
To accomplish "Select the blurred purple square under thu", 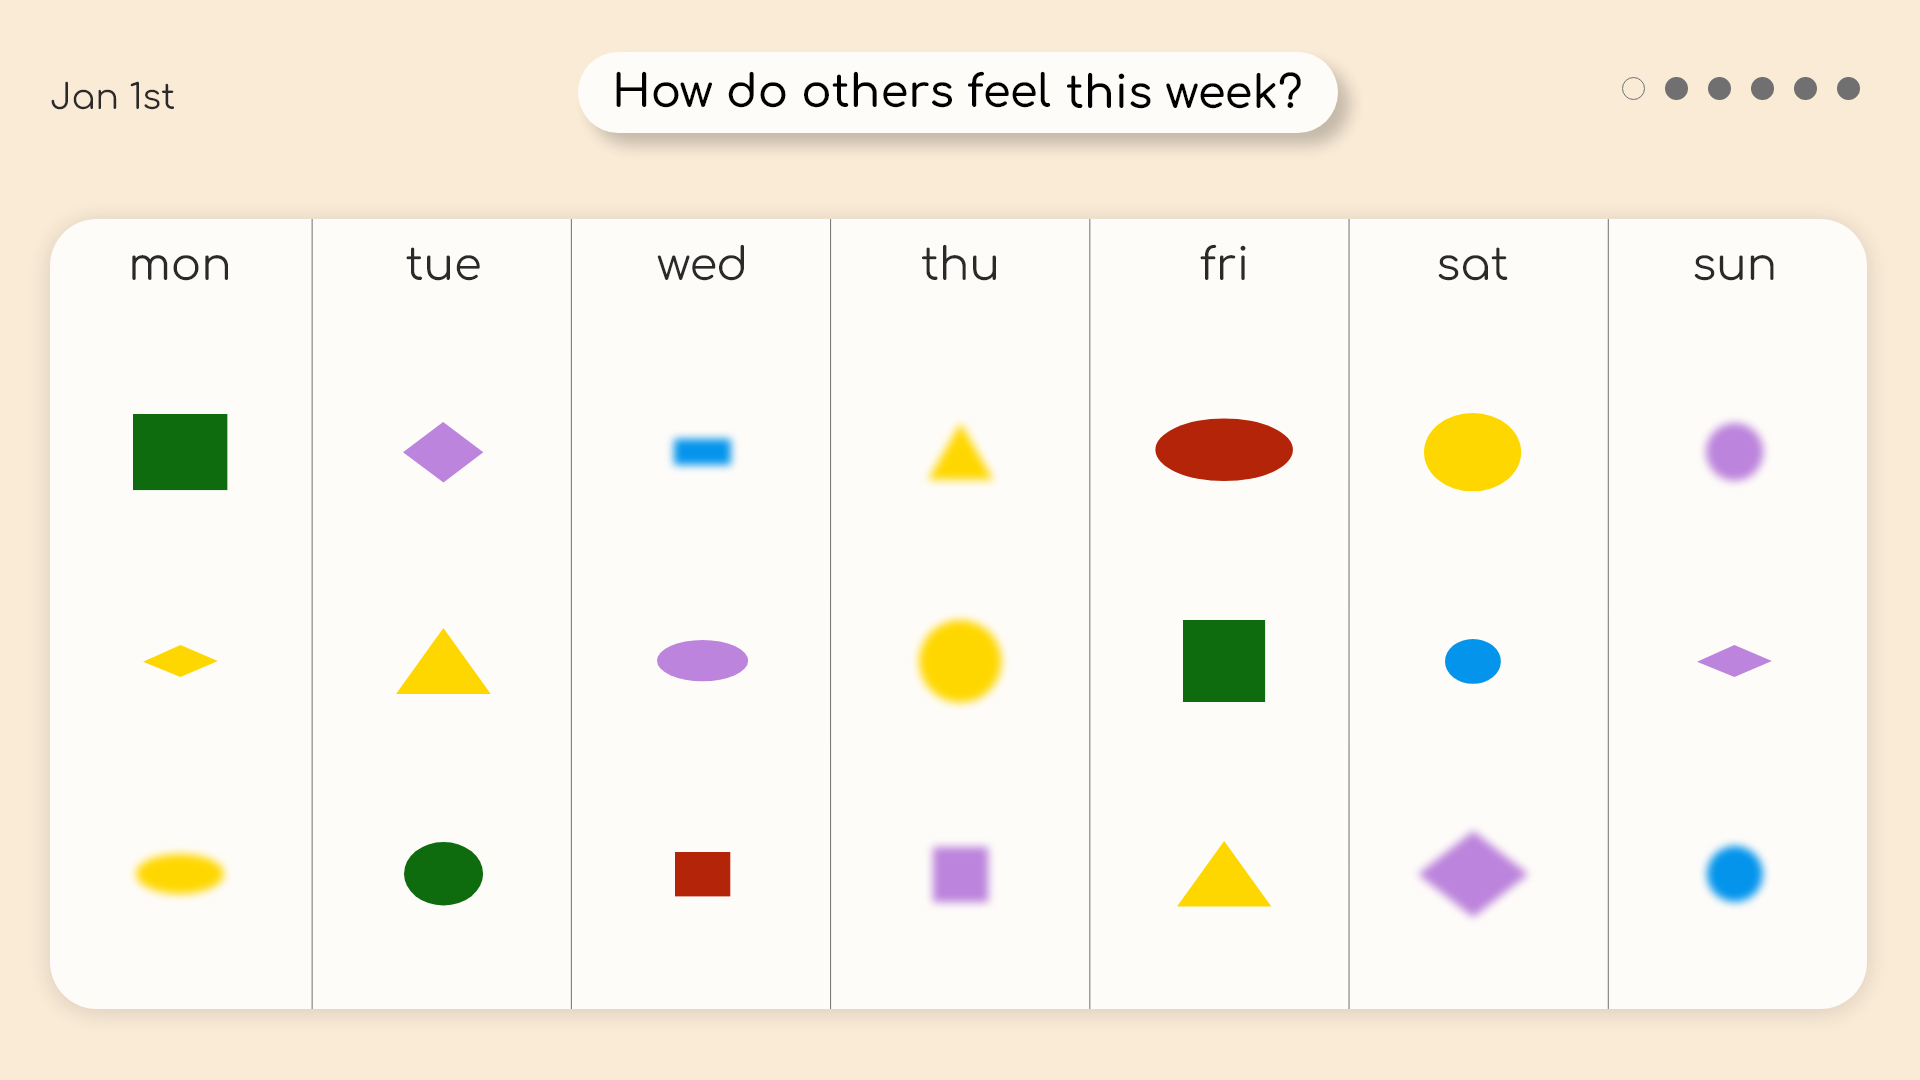I will coord(960,874).
